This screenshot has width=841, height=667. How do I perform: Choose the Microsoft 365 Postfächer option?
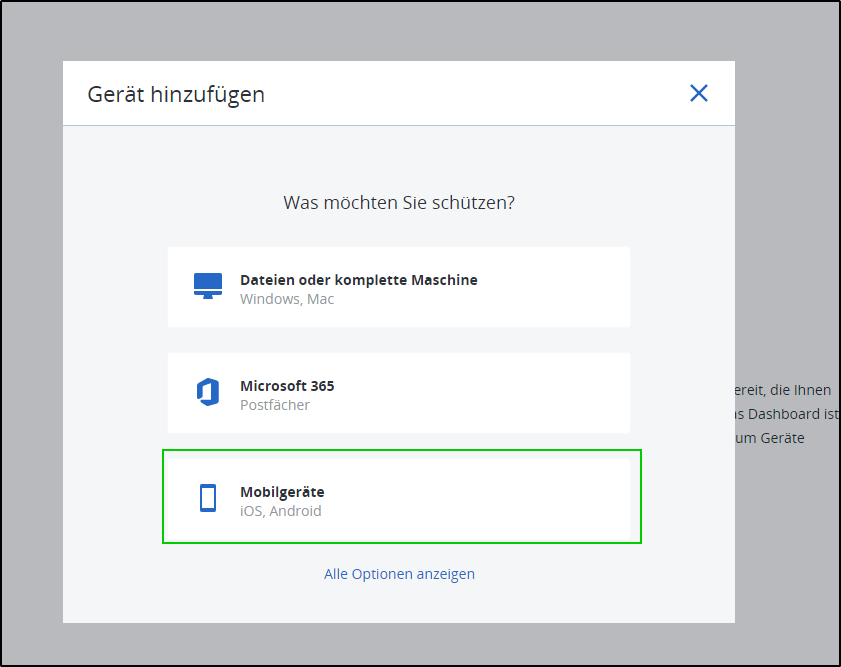tap(399, 392)
